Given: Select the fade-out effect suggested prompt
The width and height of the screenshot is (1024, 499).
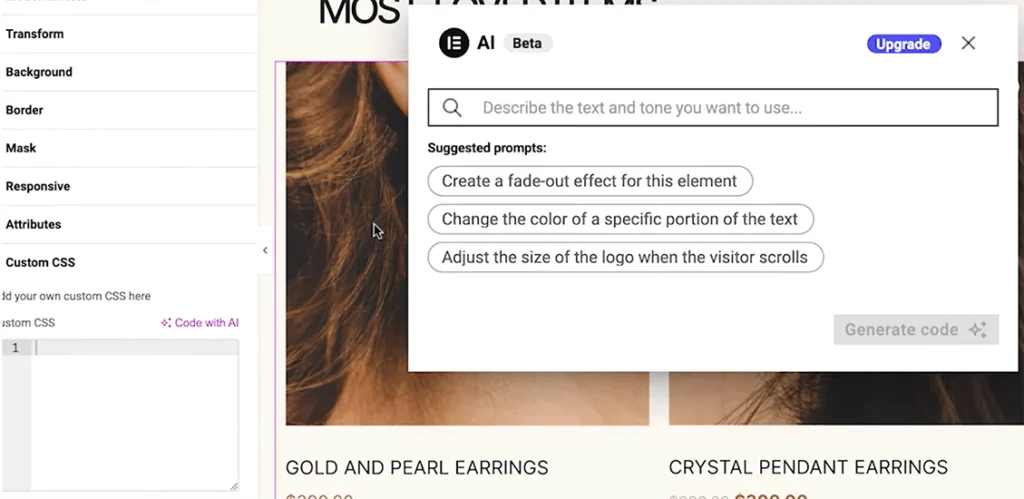Looking at the screenshot, I should tap(590, 181).
